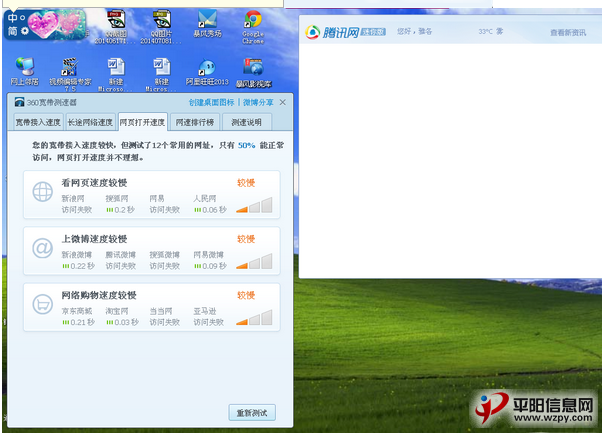Image resolution: width=603 pixels, height=433 pixels.
Task: Select the 网页打开速度 tab
Action: [142, 122]
